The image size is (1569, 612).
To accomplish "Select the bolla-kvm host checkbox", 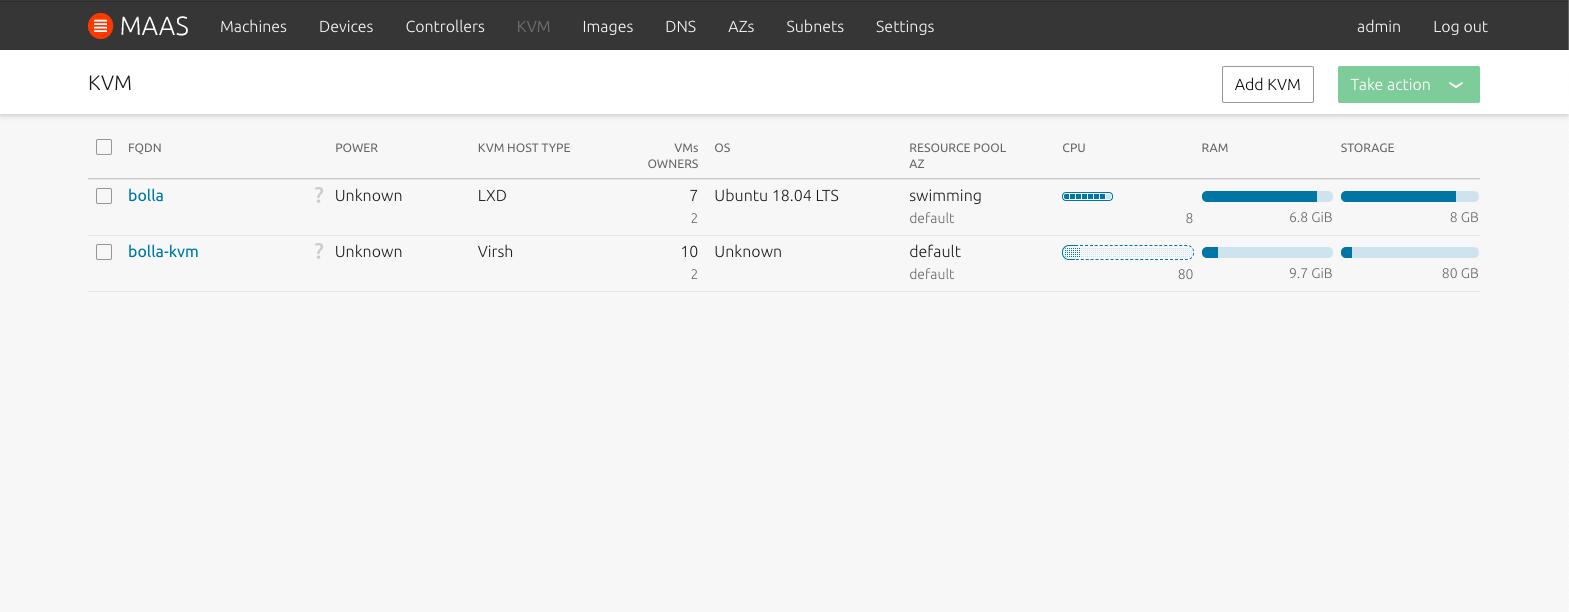I will point(104,252).
